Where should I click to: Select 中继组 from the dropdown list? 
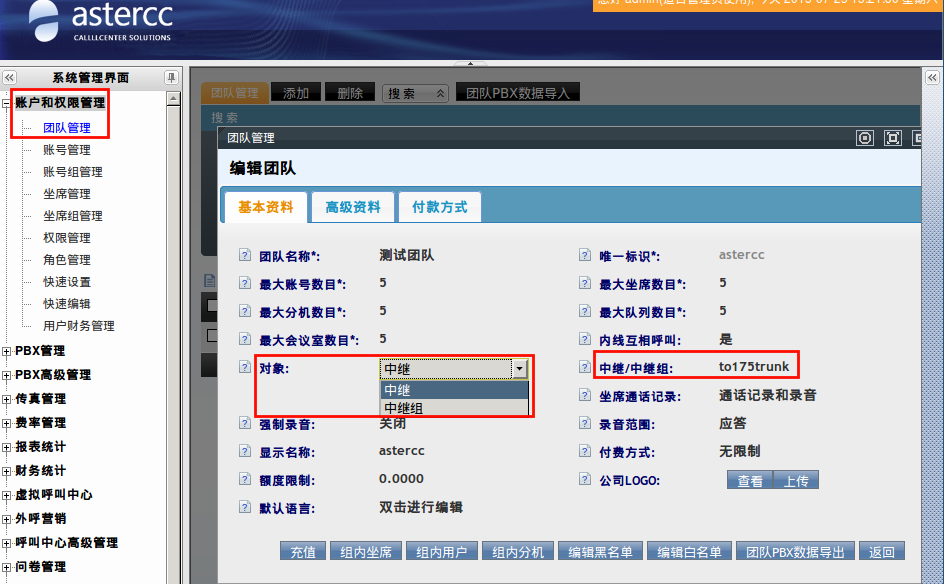tap(403, 408)
